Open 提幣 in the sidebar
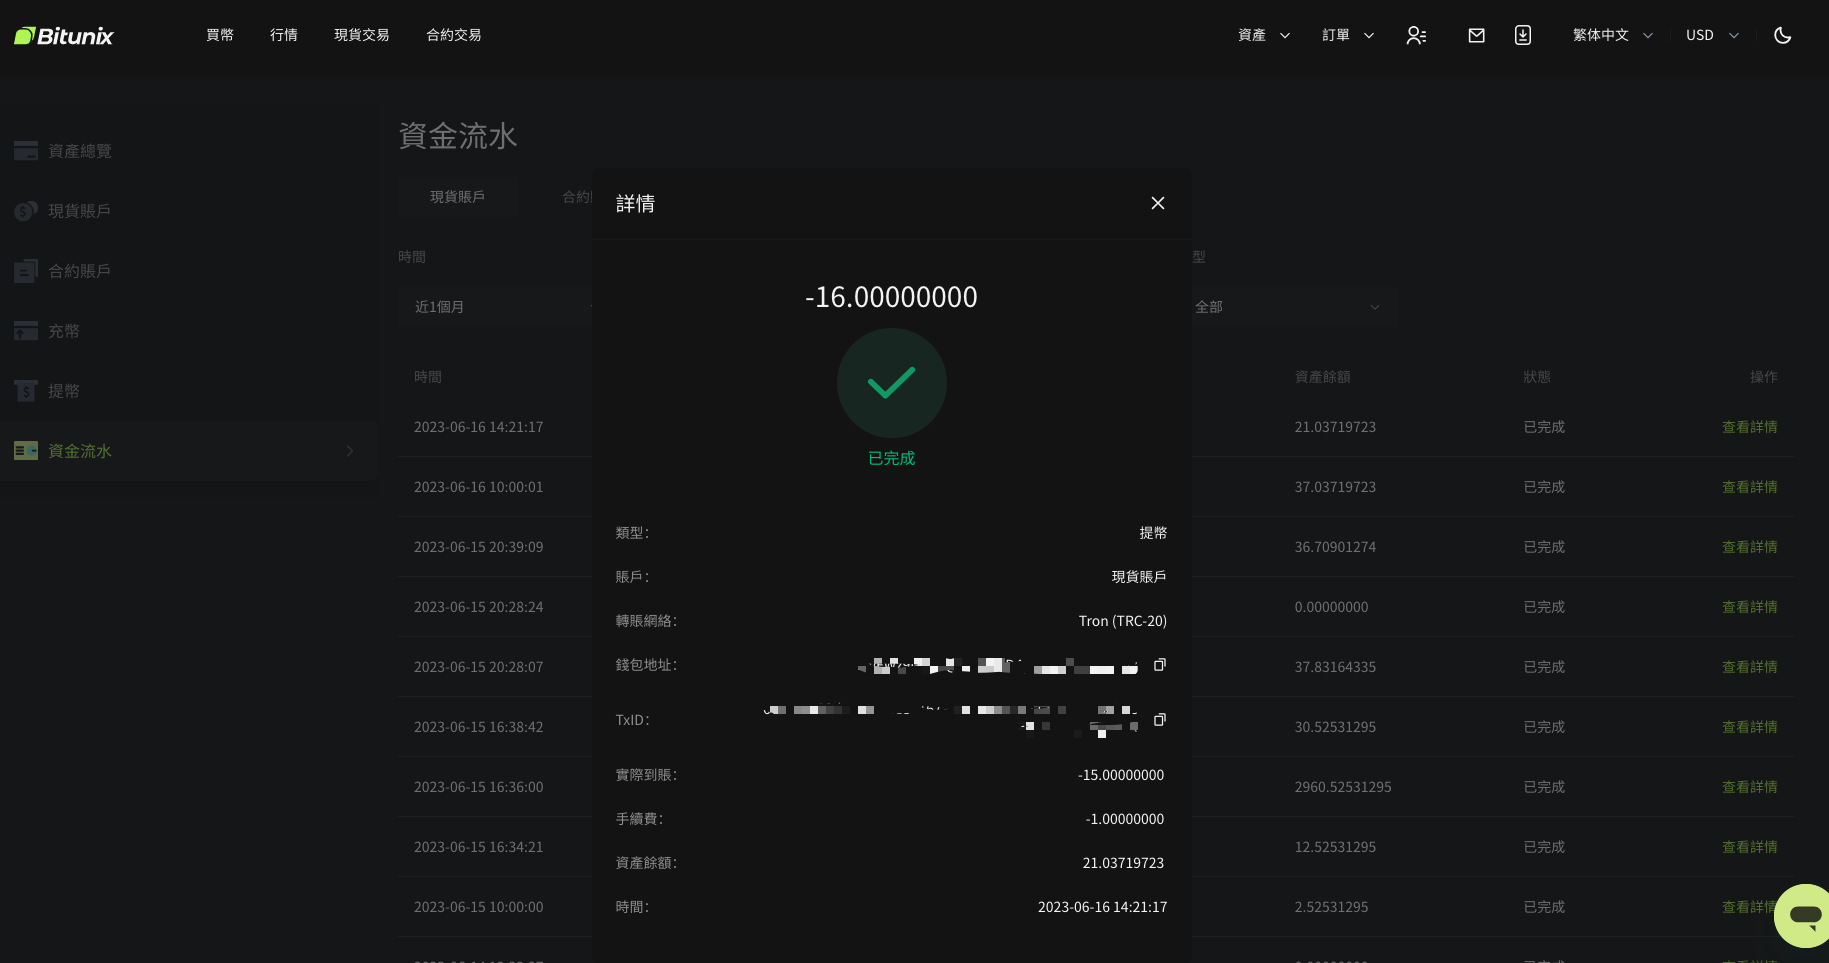The image size is (1829, 963). pos(64,391)
